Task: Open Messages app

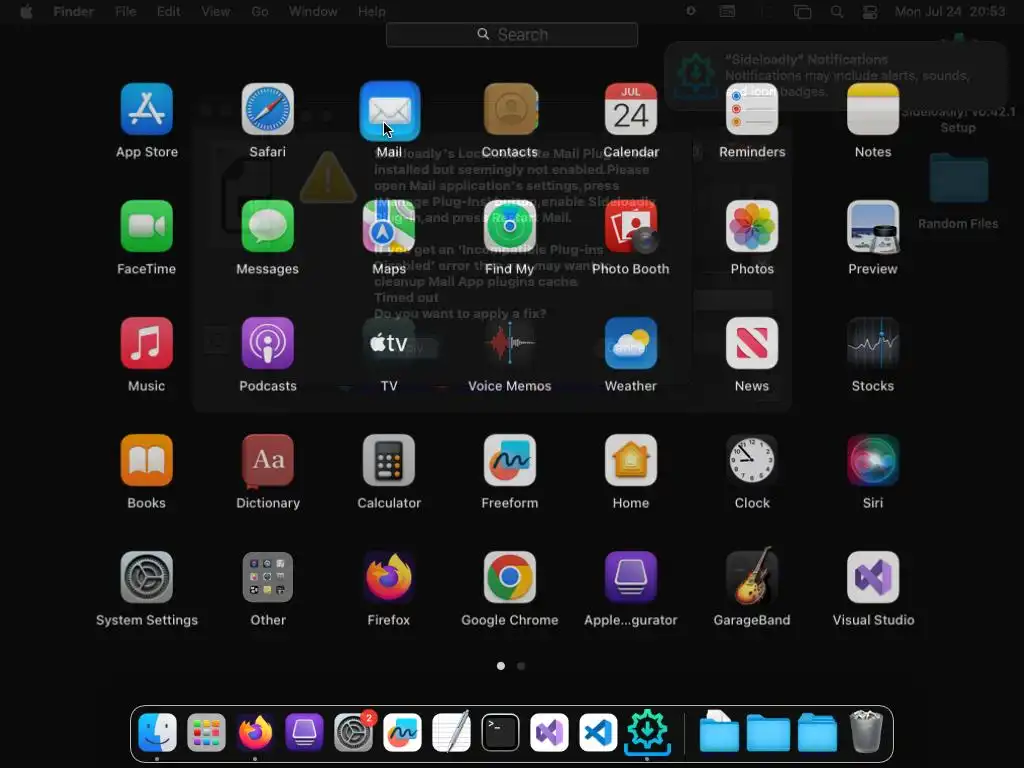Action: click(268, 226)
